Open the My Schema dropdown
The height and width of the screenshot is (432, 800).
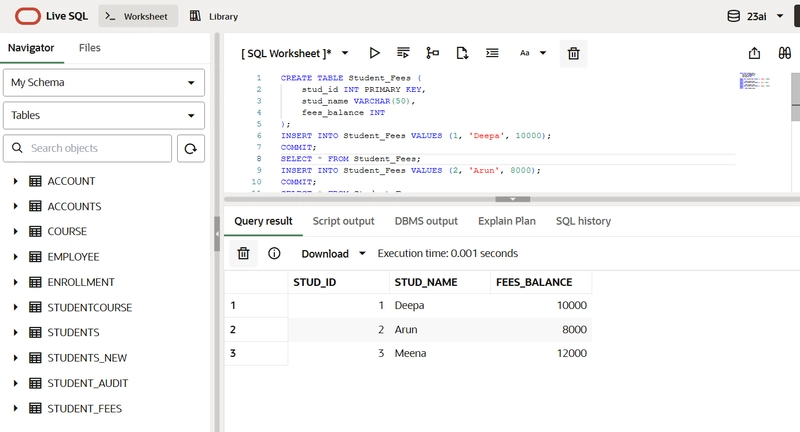coord(104,82)
